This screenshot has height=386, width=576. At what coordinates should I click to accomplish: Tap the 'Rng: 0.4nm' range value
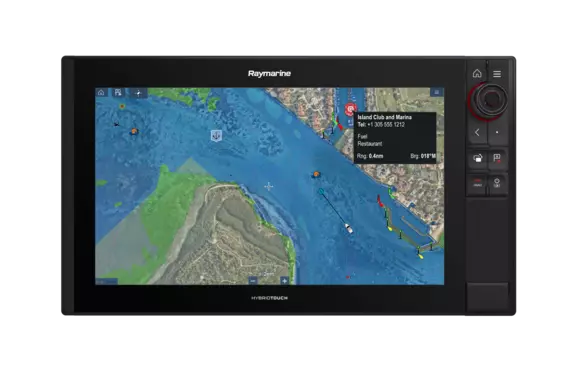(x=370, y=156)
